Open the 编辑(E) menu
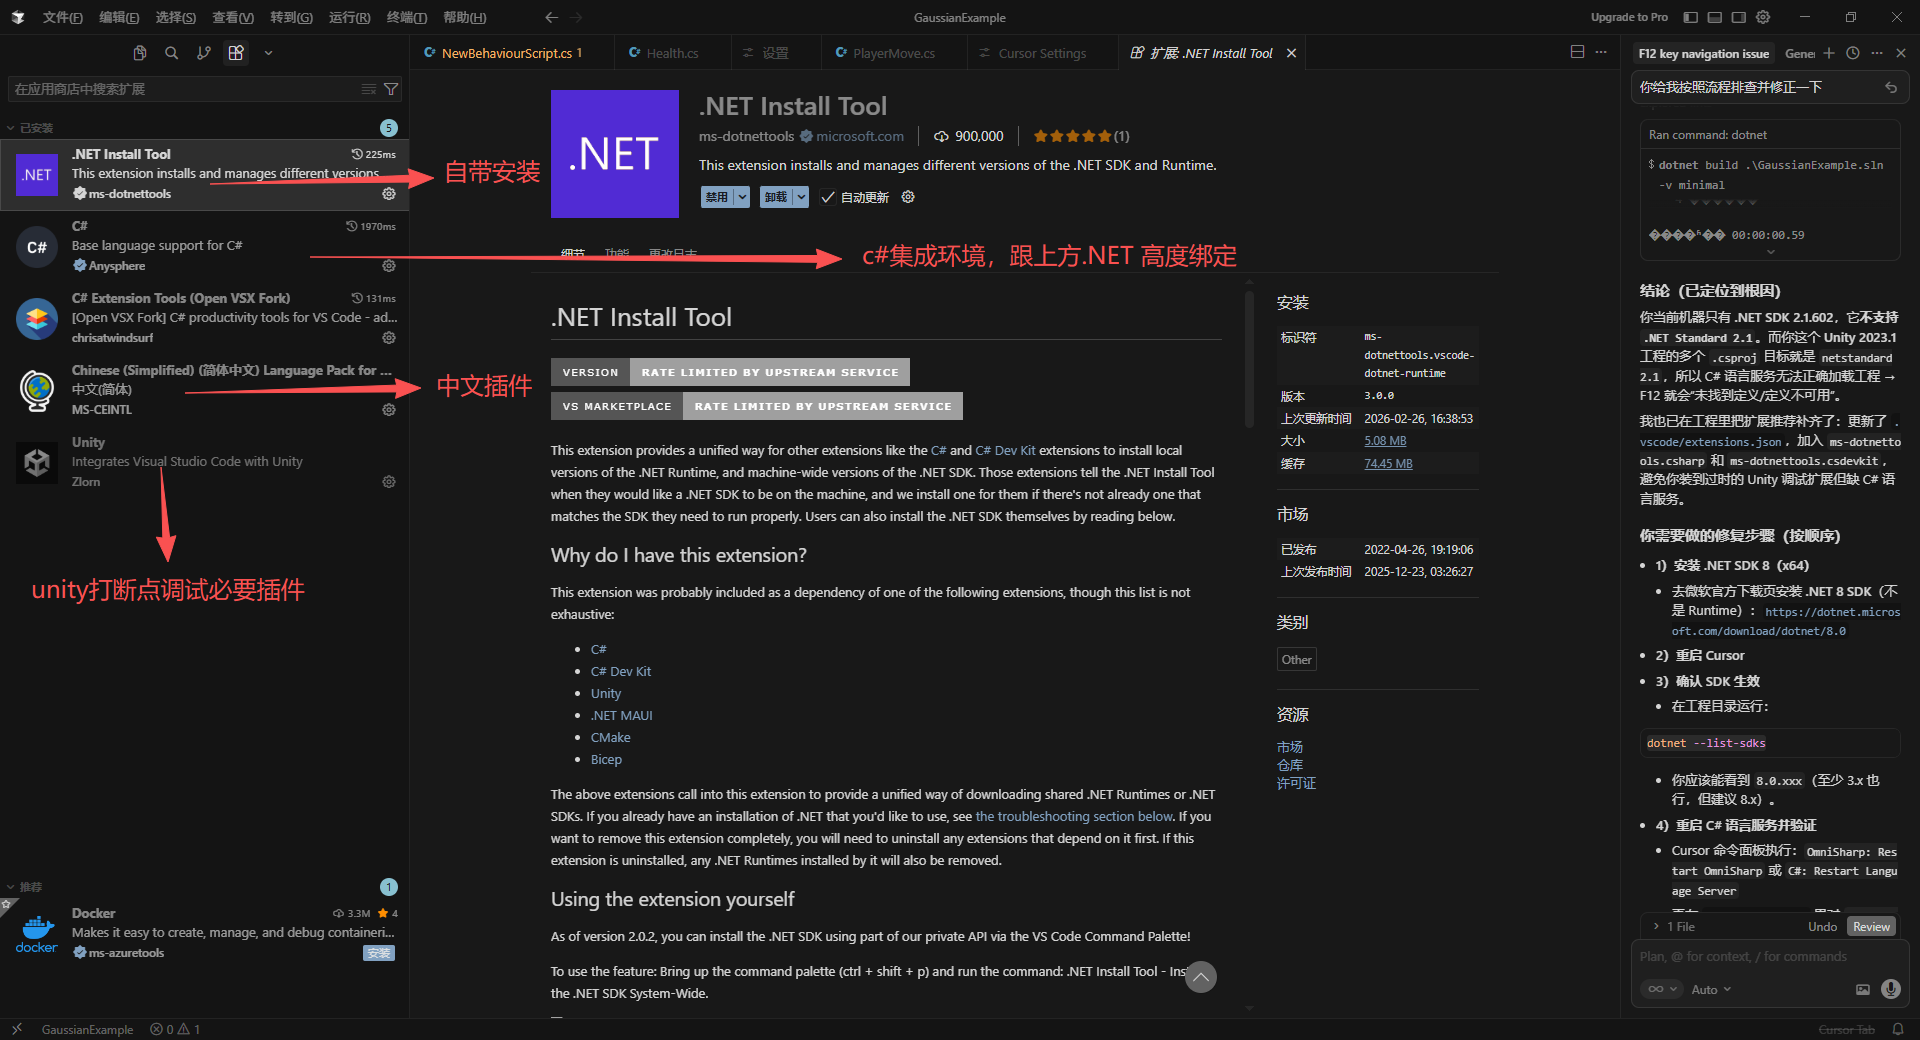1920x1040 pixels. click(x=119, y=17)
